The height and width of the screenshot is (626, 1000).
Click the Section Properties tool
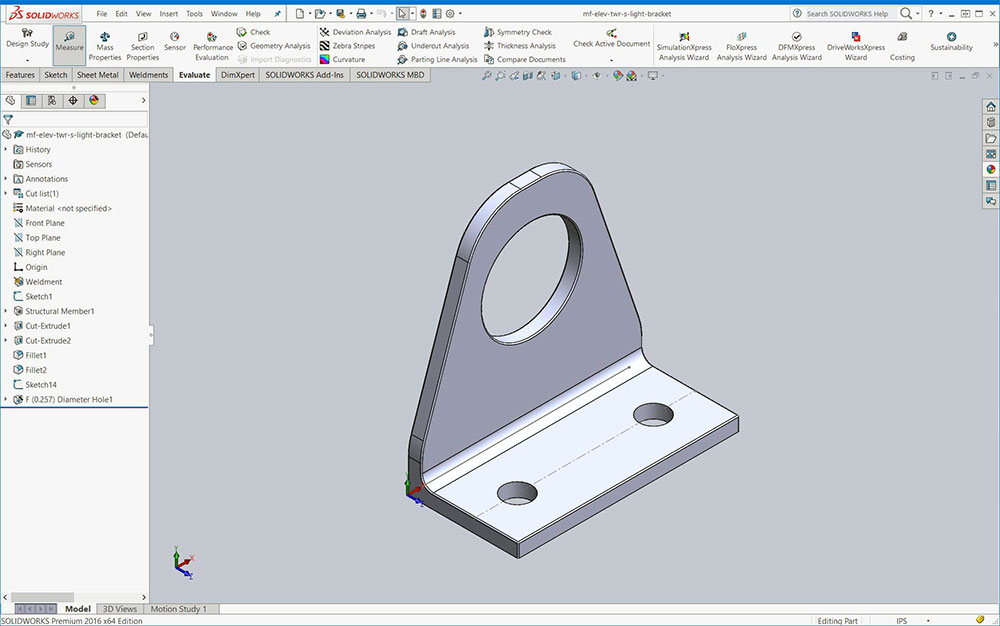click(142, 46)
